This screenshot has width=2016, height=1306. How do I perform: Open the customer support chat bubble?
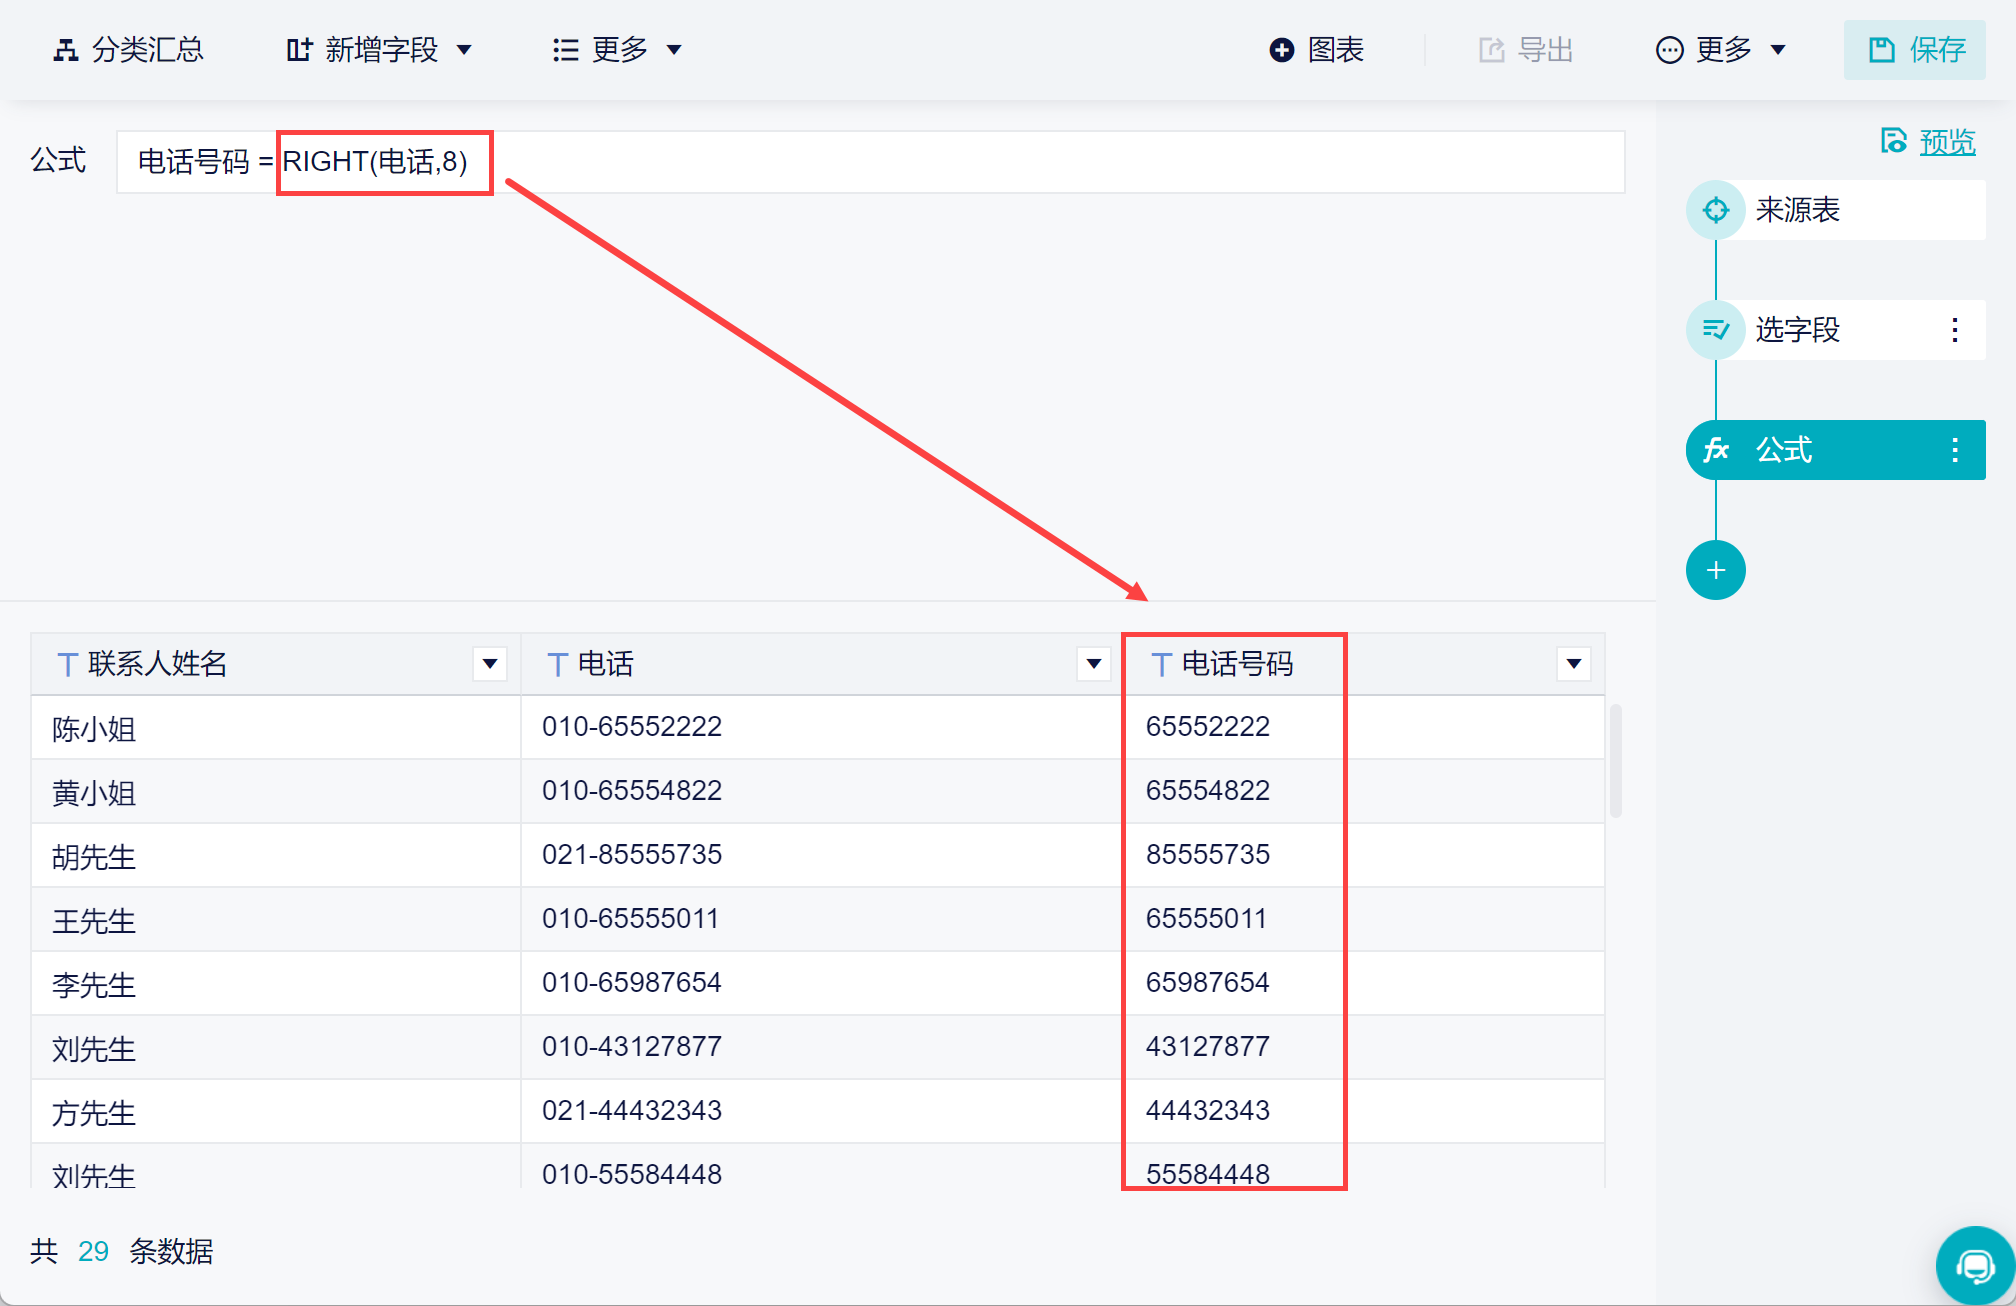click(x=1974, y=1266)
